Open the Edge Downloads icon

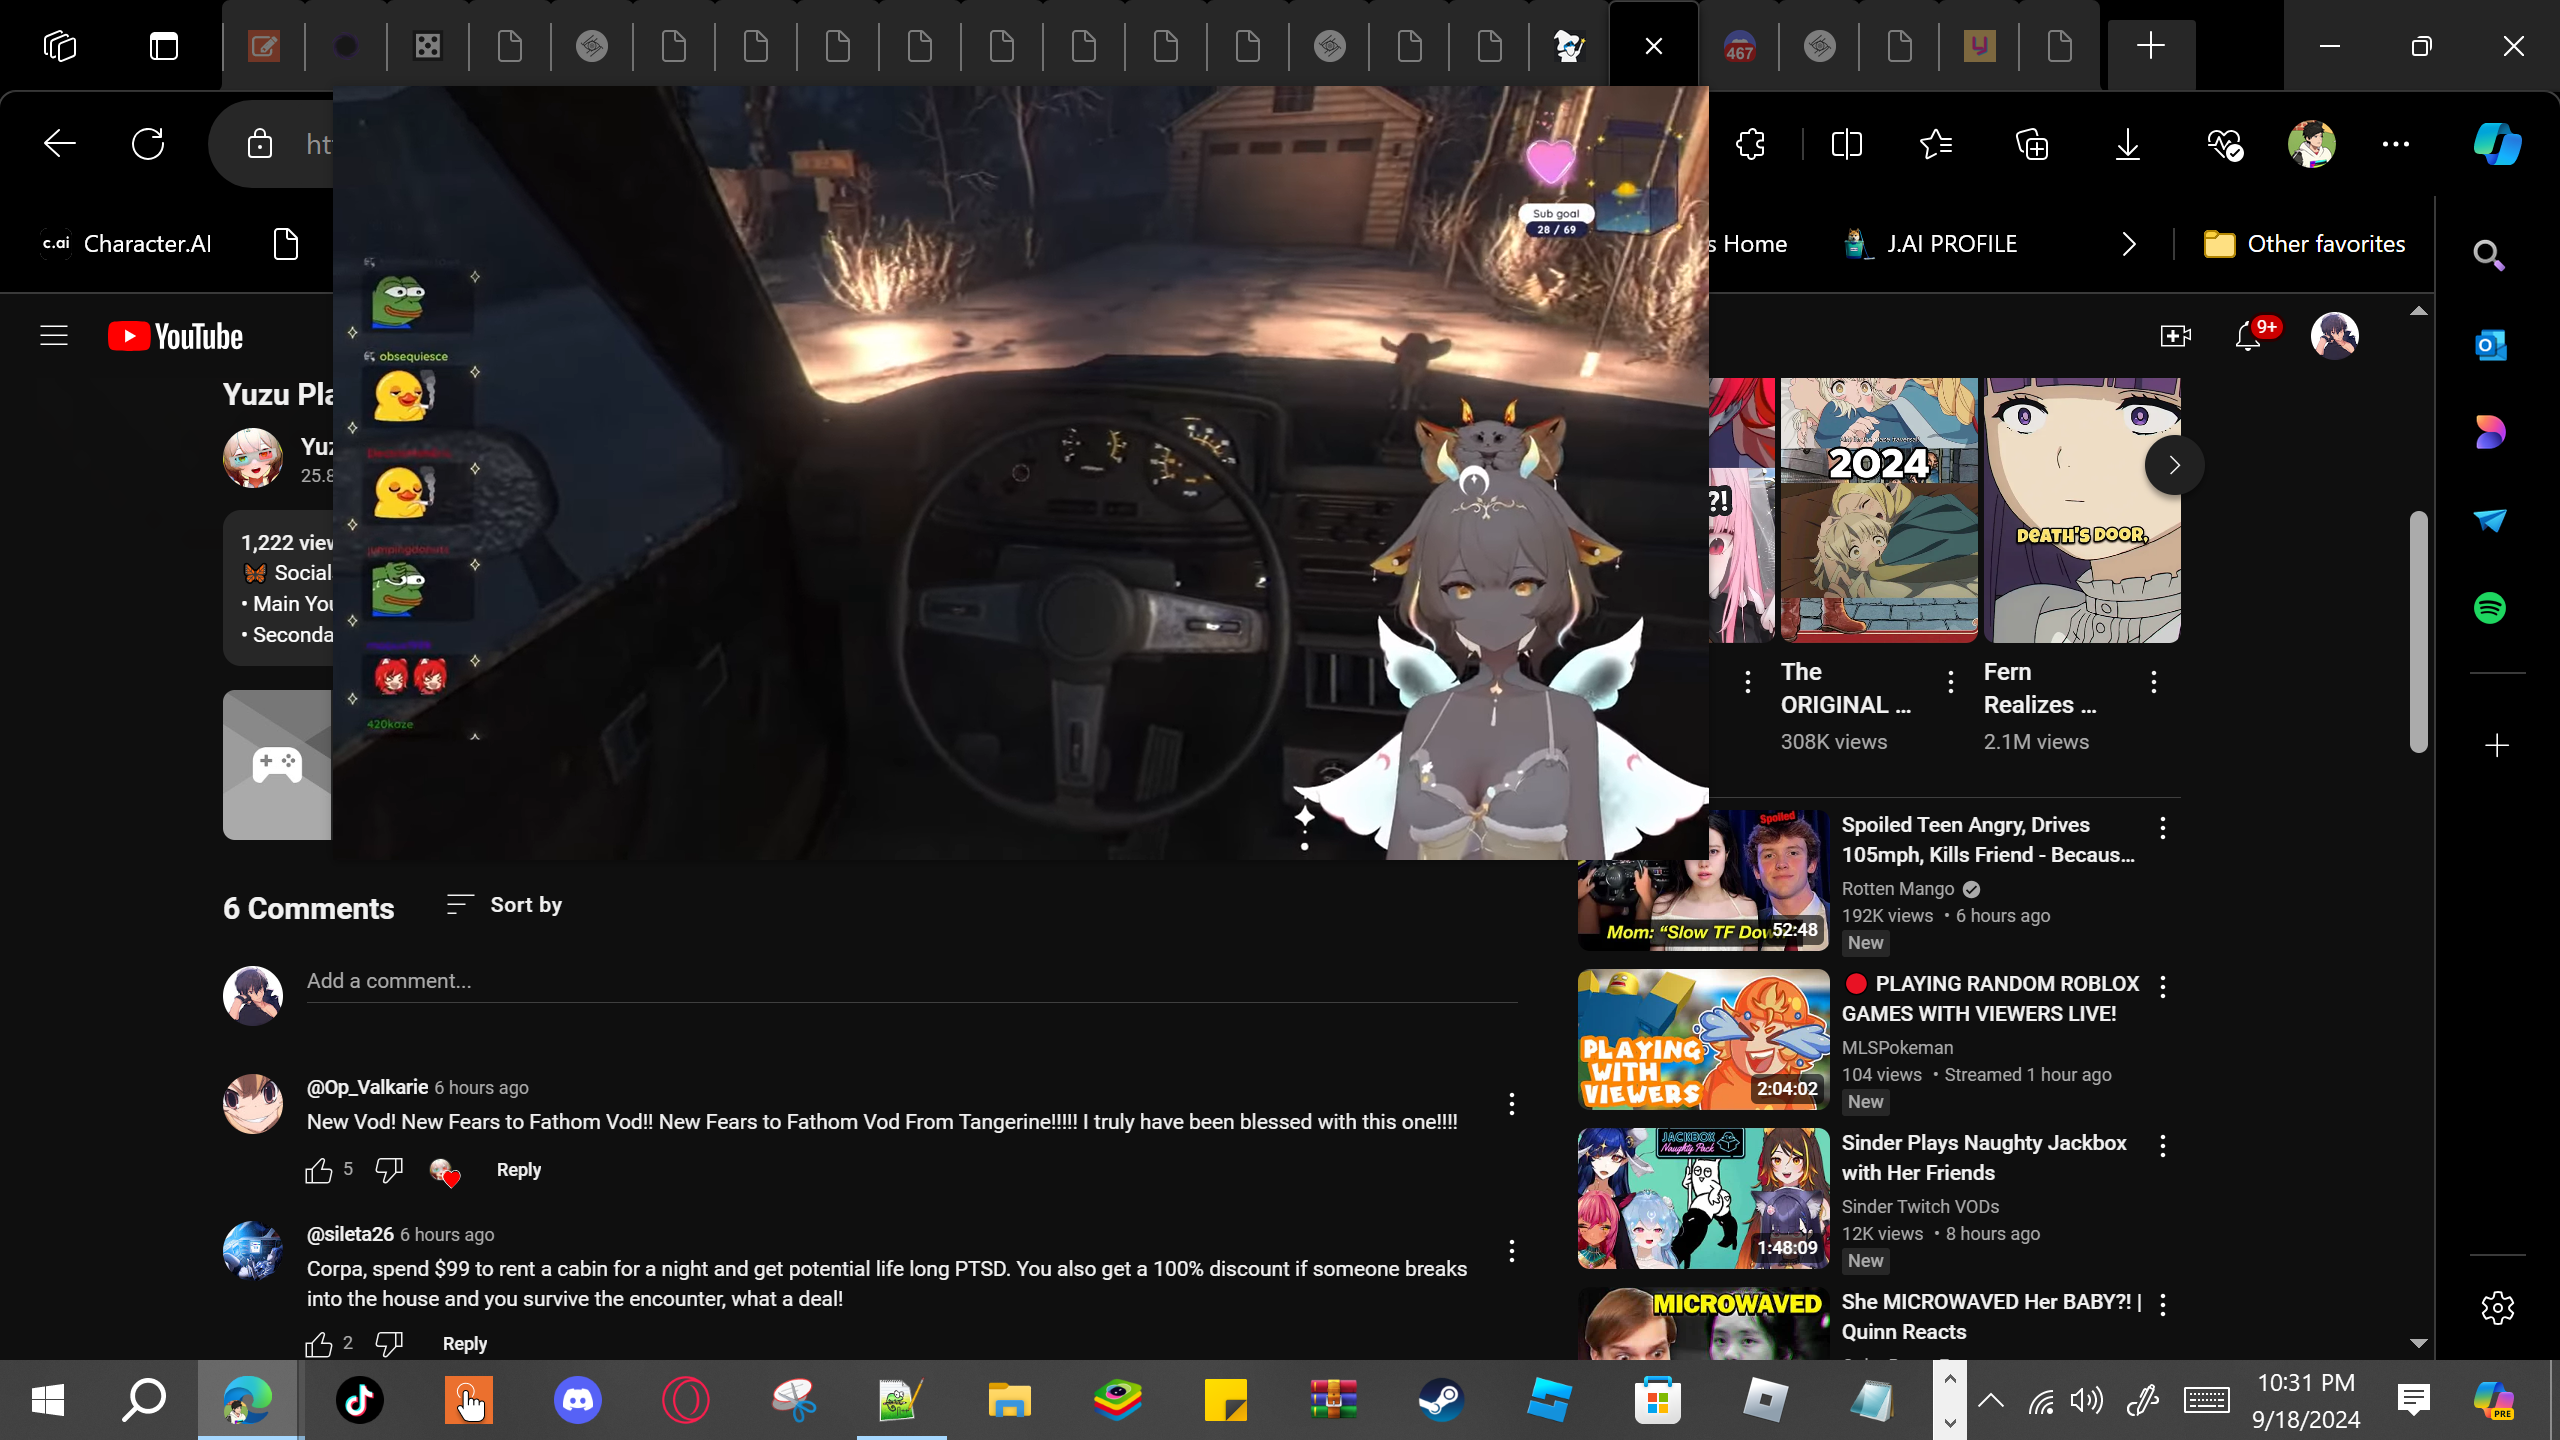(x=2128, y=144)
